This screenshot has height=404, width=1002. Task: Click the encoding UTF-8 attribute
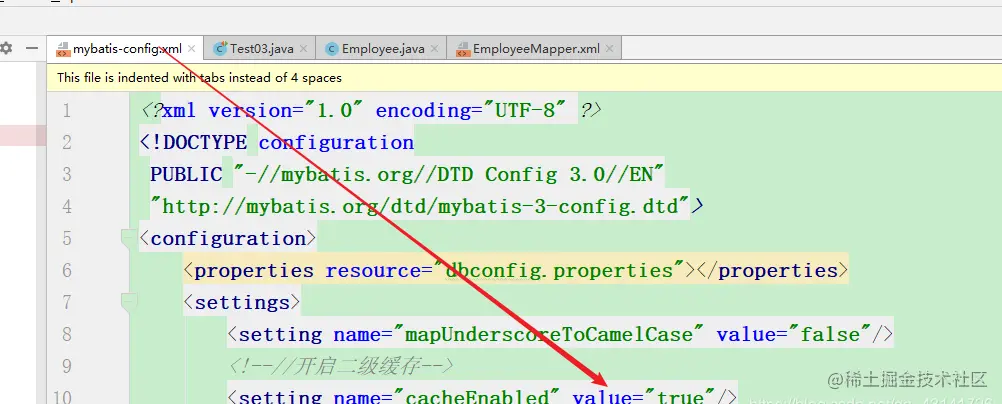472,111
